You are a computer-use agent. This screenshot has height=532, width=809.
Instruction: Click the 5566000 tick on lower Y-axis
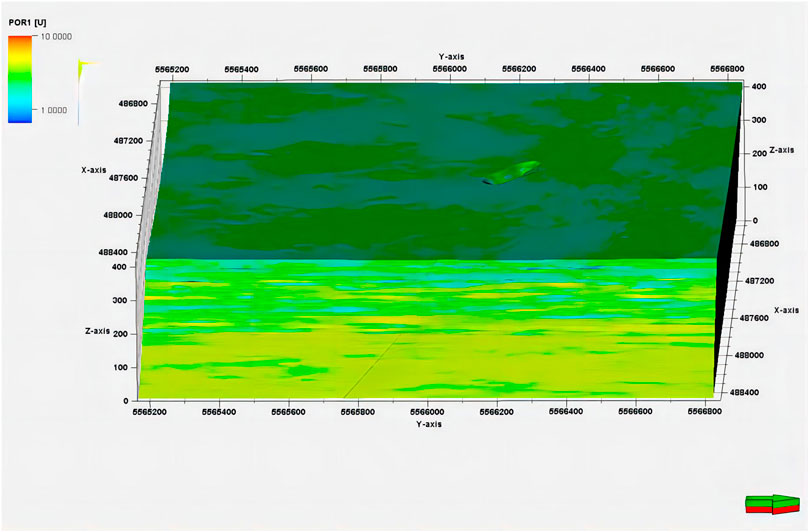click(x=427, y=412)
